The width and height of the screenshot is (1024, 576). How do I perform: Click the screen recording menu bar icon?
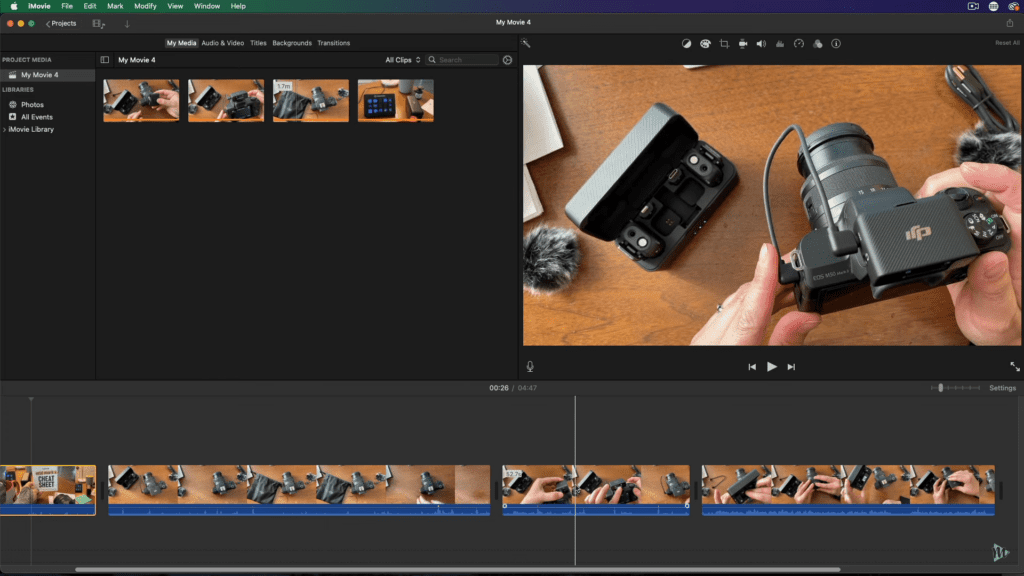[x=973, y=6]
